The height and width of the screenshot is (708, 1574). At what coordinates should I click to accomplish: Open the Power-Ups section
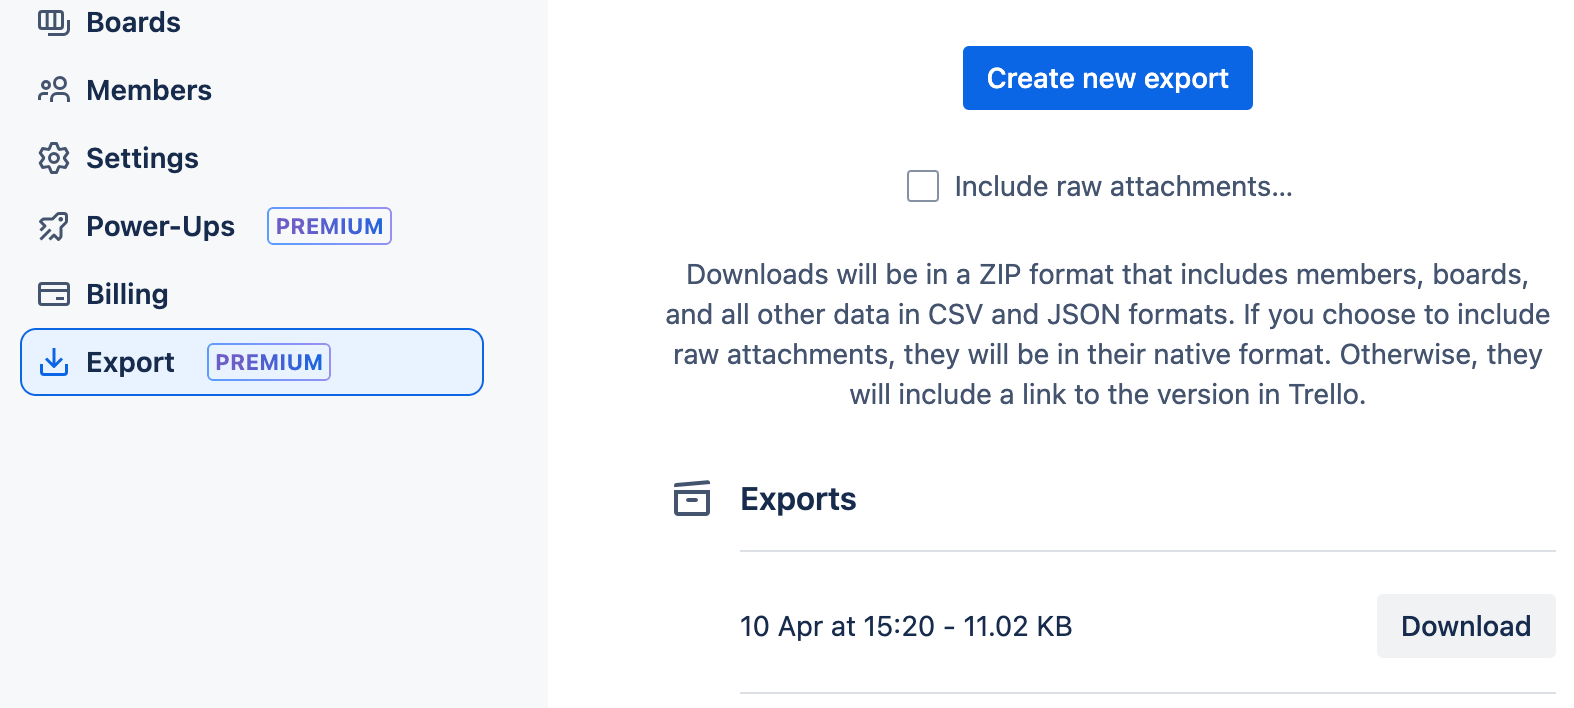coord(160,226)
